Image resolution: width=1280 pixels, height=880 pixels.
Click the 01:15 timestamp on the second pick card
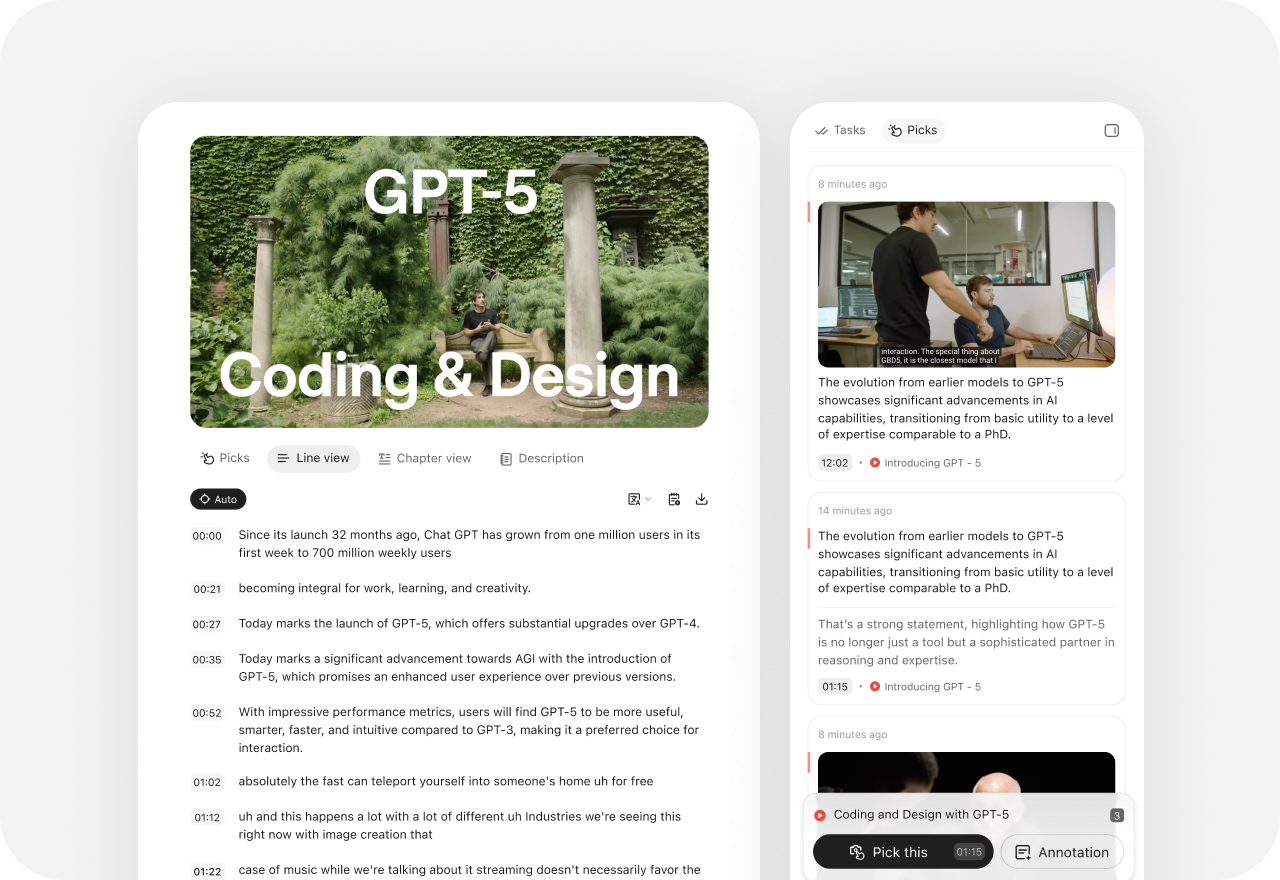tap(835, 687)
